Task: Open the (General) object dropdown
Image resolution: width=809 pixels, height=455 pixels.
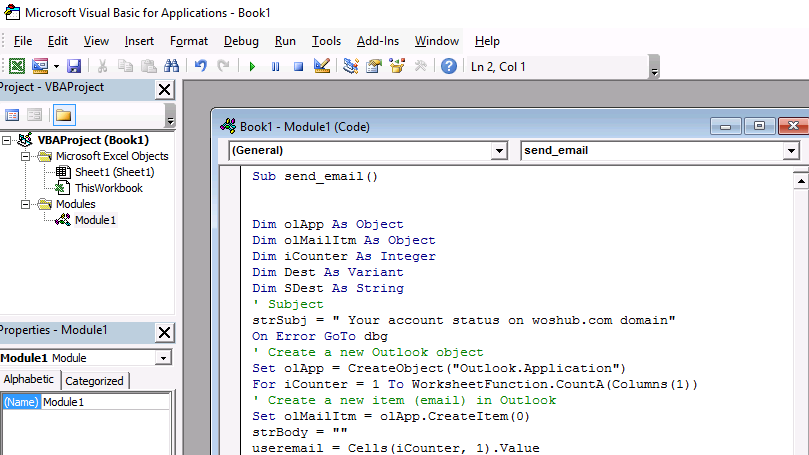Action: [499, 151]
